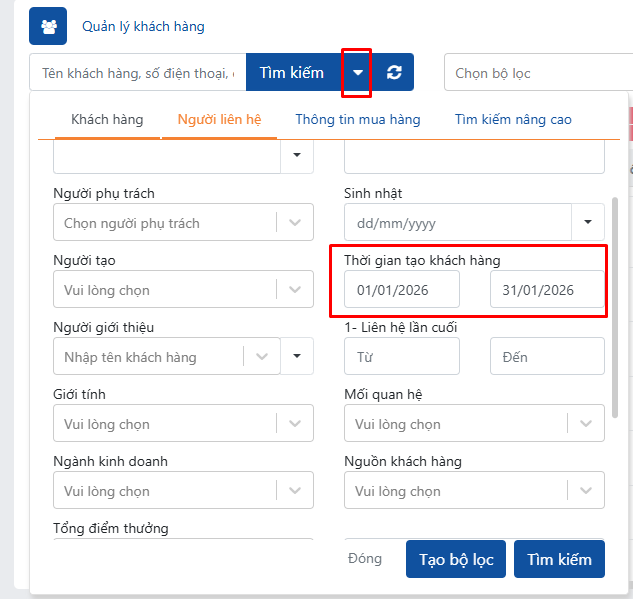Click the refresh icon beside search
Image resolution: width=633 pixels, height=599 pixels.
(394, 73)
